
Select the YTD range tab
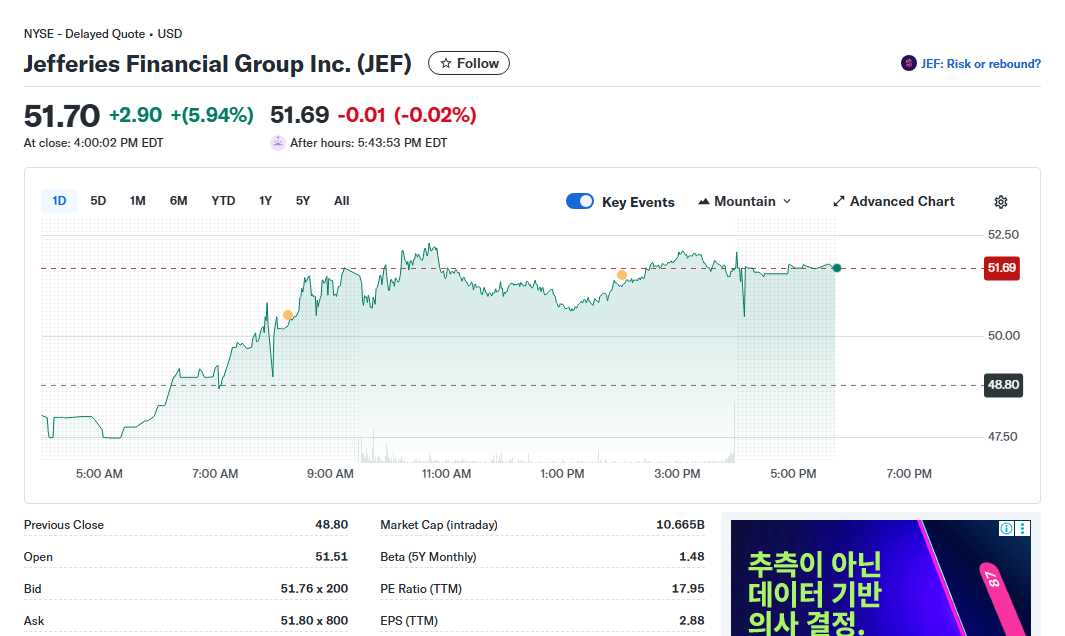pyautogui.click(x=223, y=201)
